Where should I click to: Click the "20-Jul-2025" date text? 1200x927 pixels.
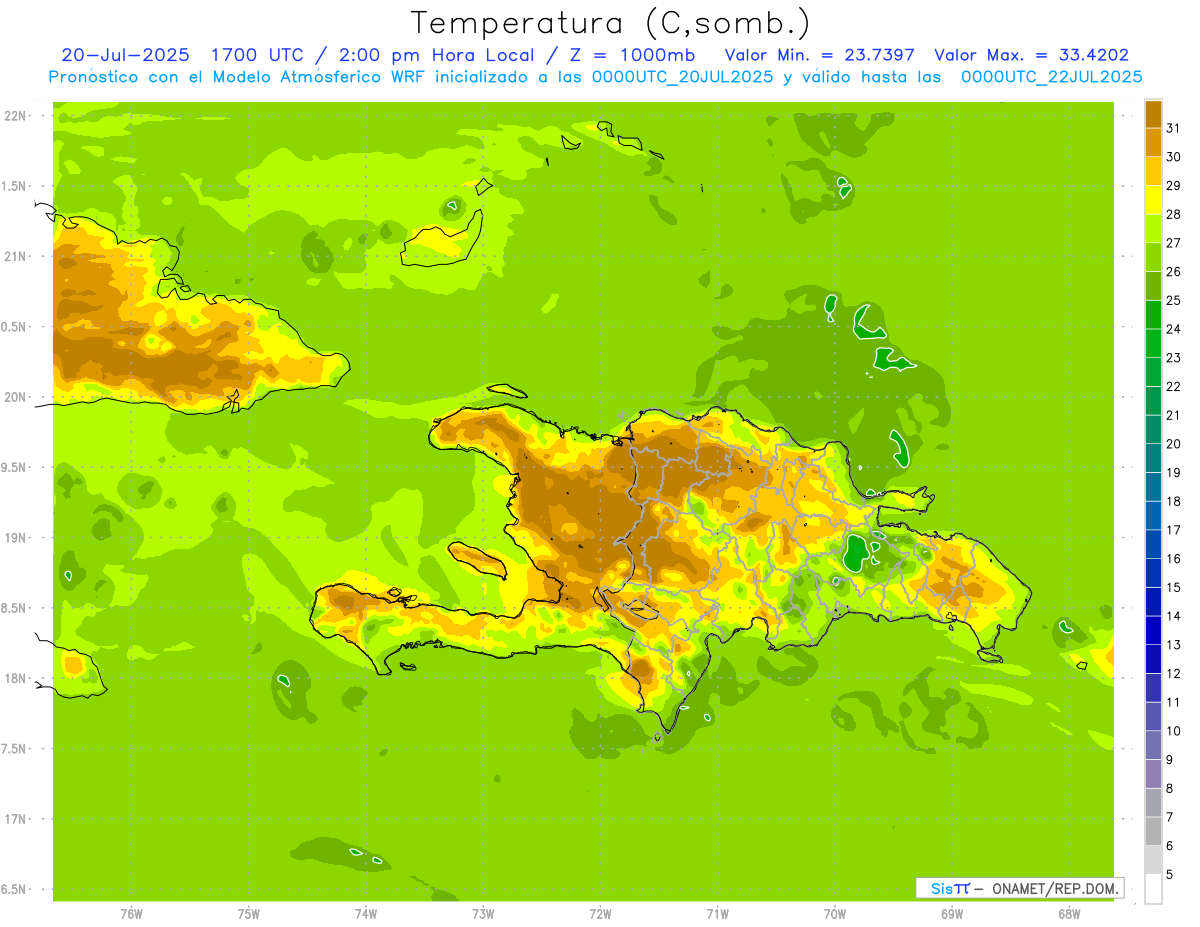pos(125,55)
